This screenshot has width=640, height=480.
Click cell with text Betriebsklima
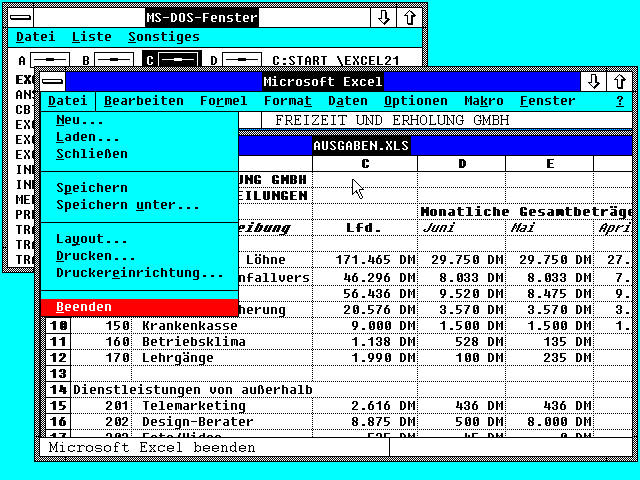coord(222,342)
